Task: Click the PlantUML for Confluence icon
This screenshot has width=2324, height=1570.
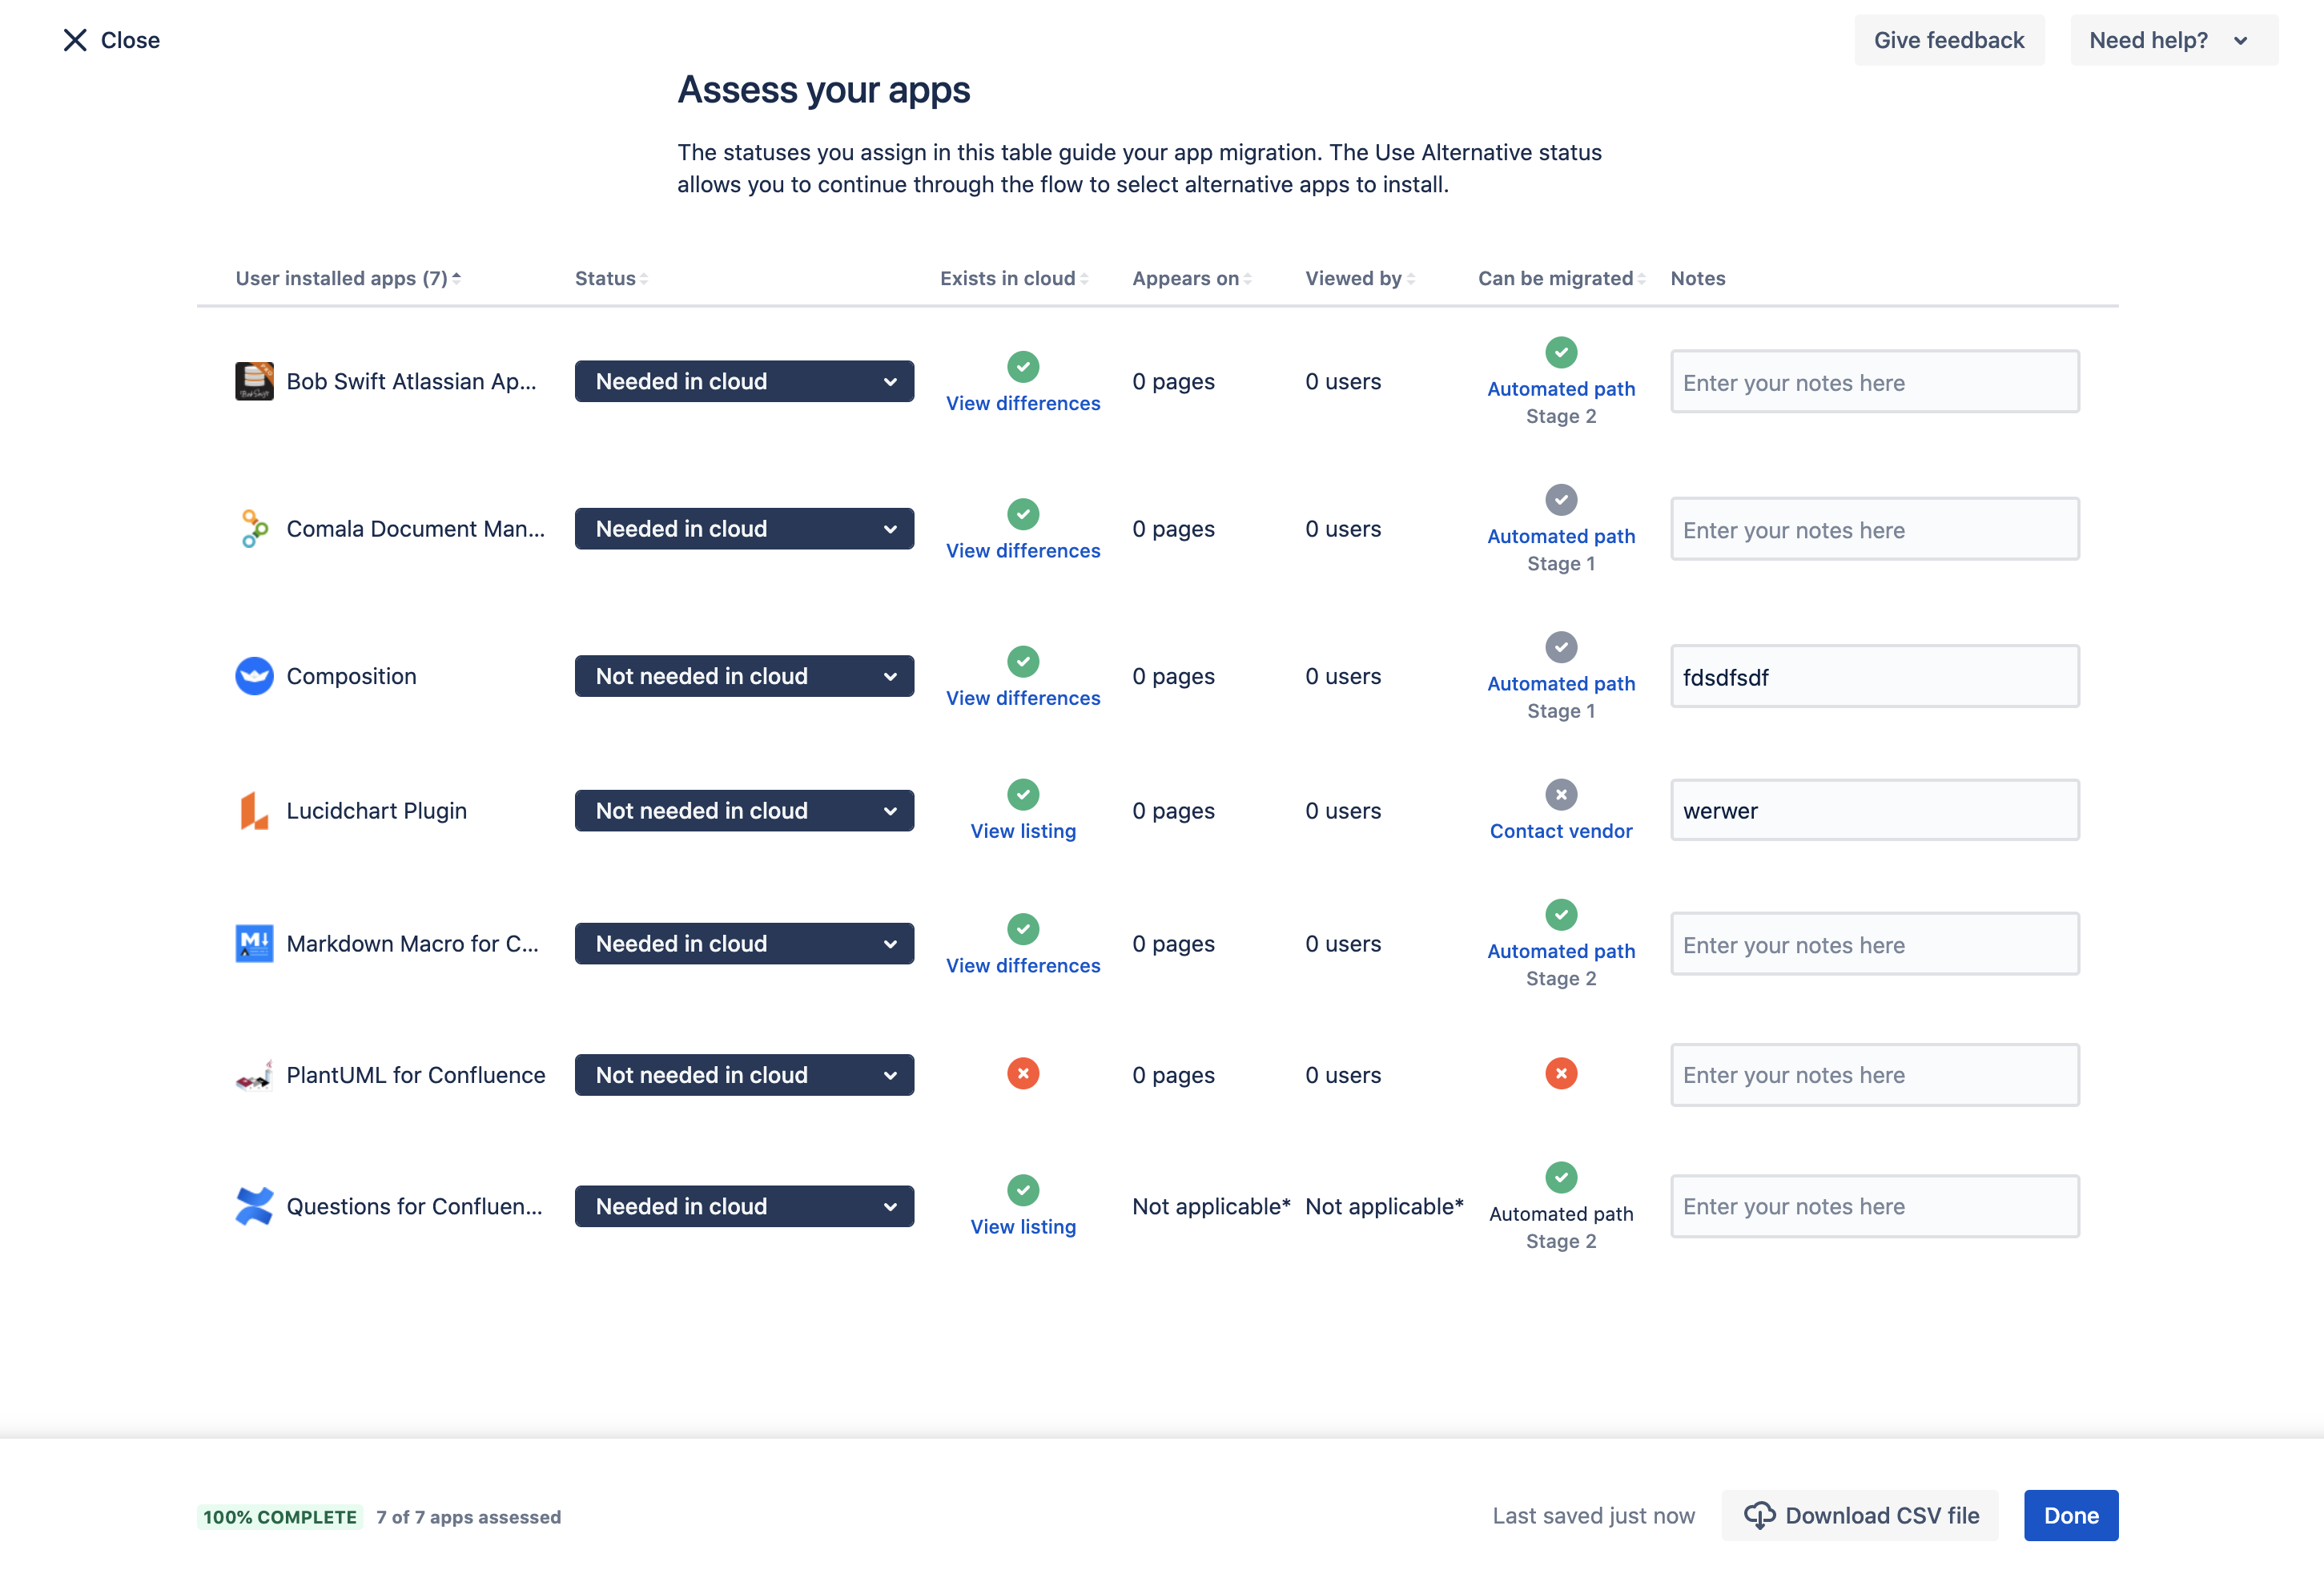Action: click(x=254, y=1075)
